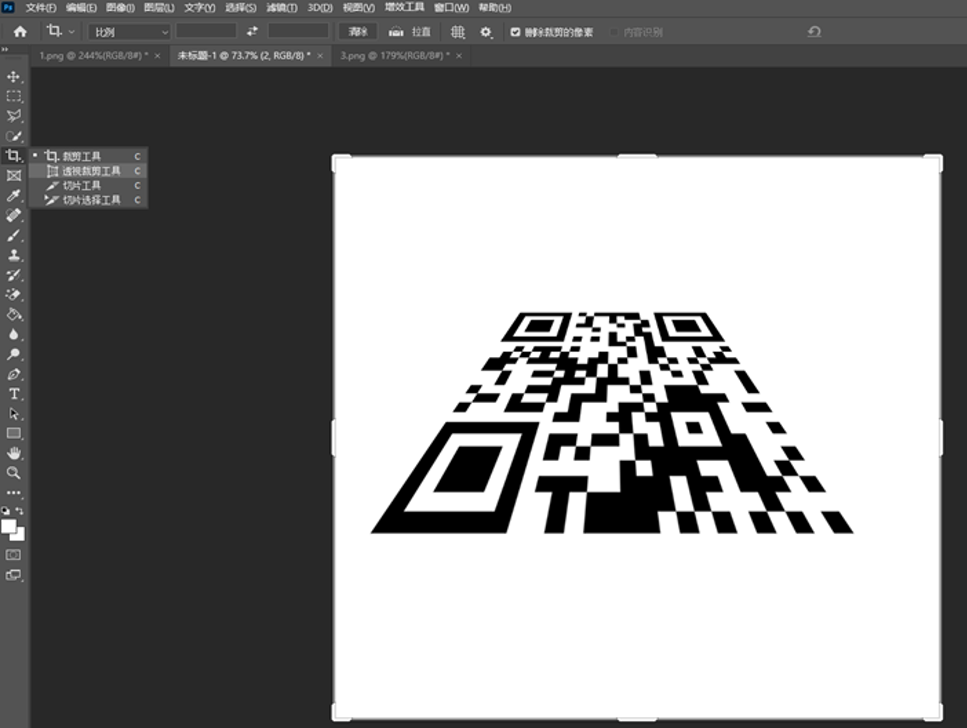Select the Dodge tool
Screen dimensions: 967x728
(x=14, y=354)
